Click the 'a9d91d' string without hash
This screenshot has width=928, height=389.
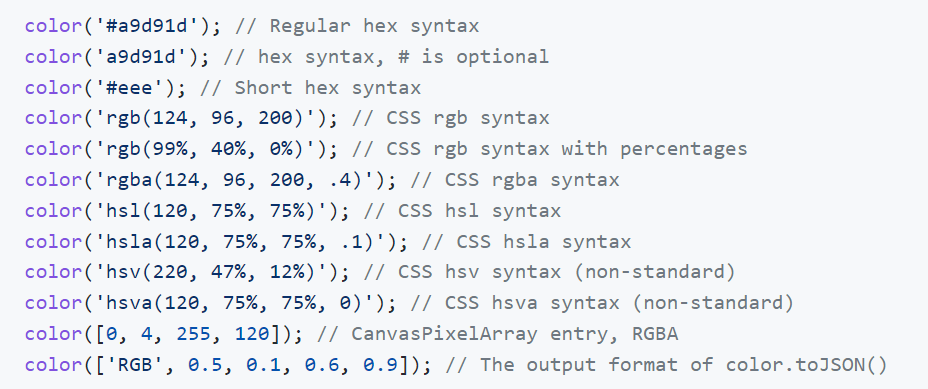pos(141,57)
